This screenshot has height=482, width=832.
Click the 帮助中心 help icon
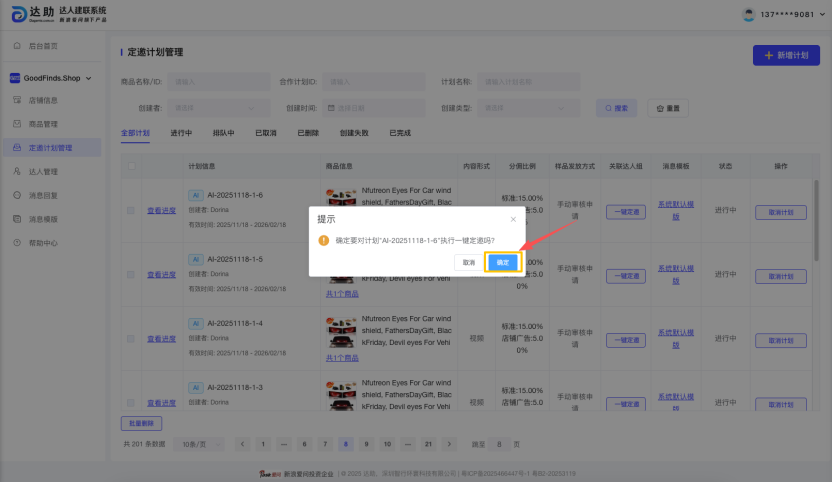coord(17,243)
